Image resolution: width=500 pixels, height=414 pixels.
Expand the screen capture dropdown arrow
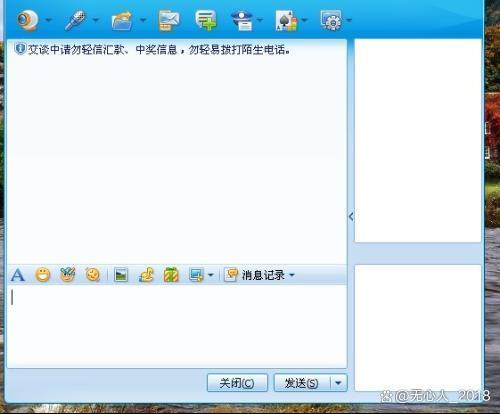211,275
